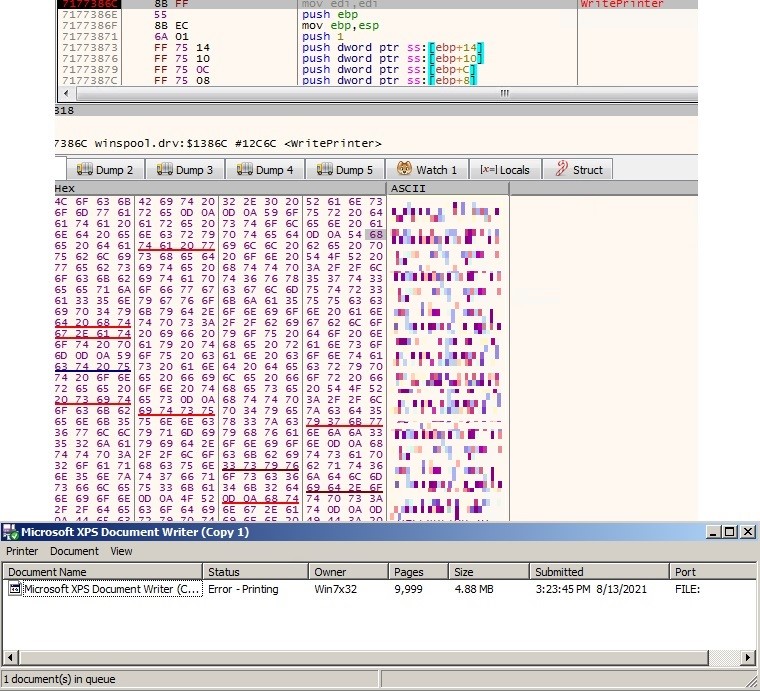Screen dimensions: 760x691
Task: Open the Document menu
Action: click(74, 551)
